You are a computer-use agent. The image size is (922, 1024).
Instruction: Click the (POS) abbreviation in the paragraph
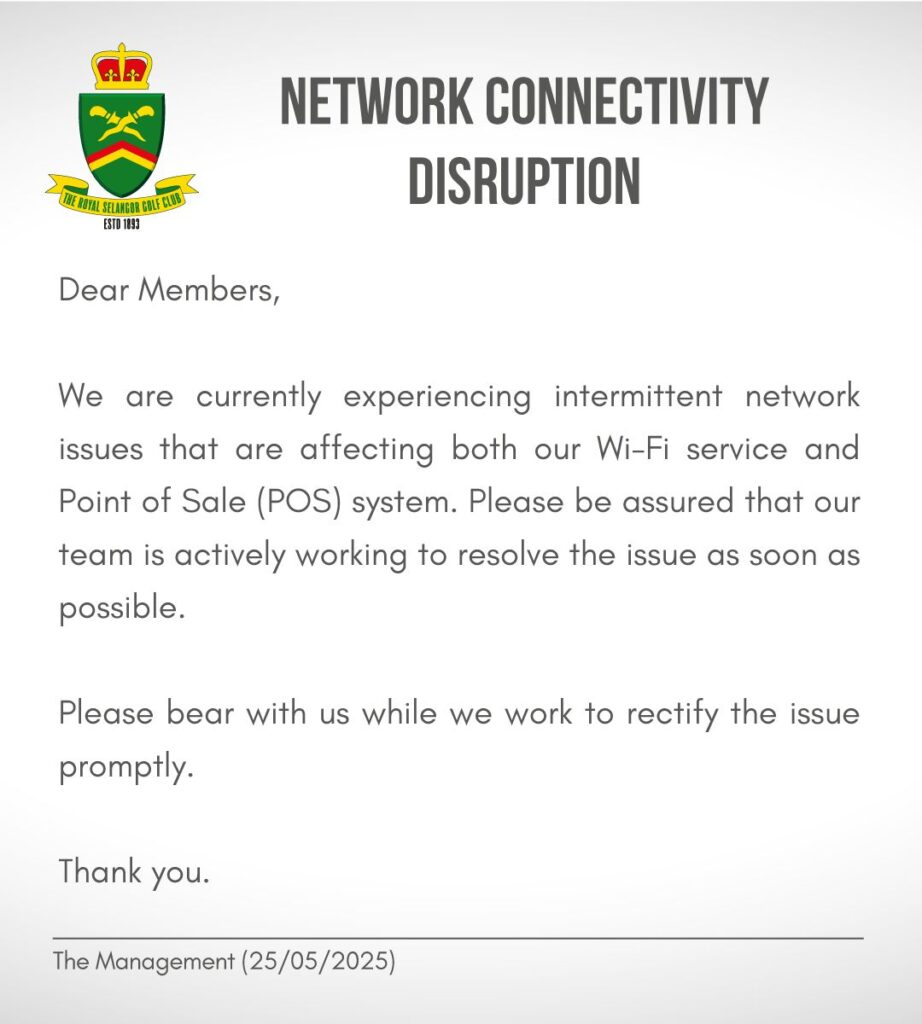click(300, 502)
